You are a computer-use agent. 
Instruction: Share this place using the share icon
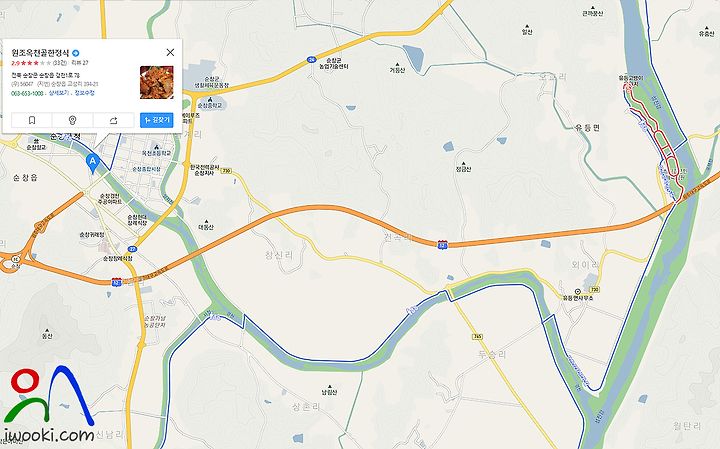(x=113, y=120)
